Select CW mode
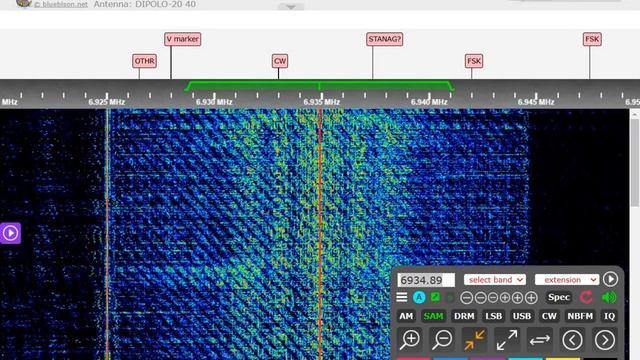This screenshot has height=360, width=640. (549, 316)
